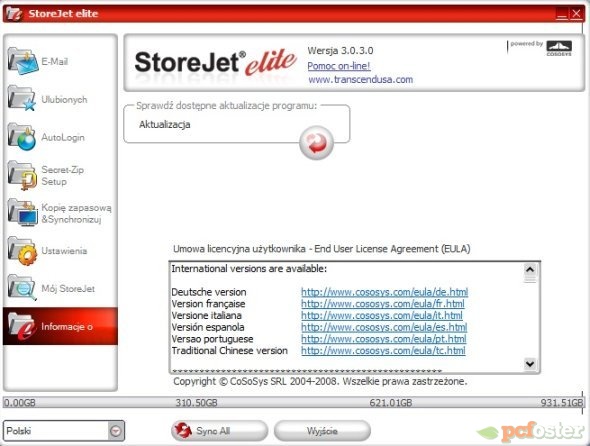Click 'International versions are available:' text
590x446 pixels.
[249, 269]
